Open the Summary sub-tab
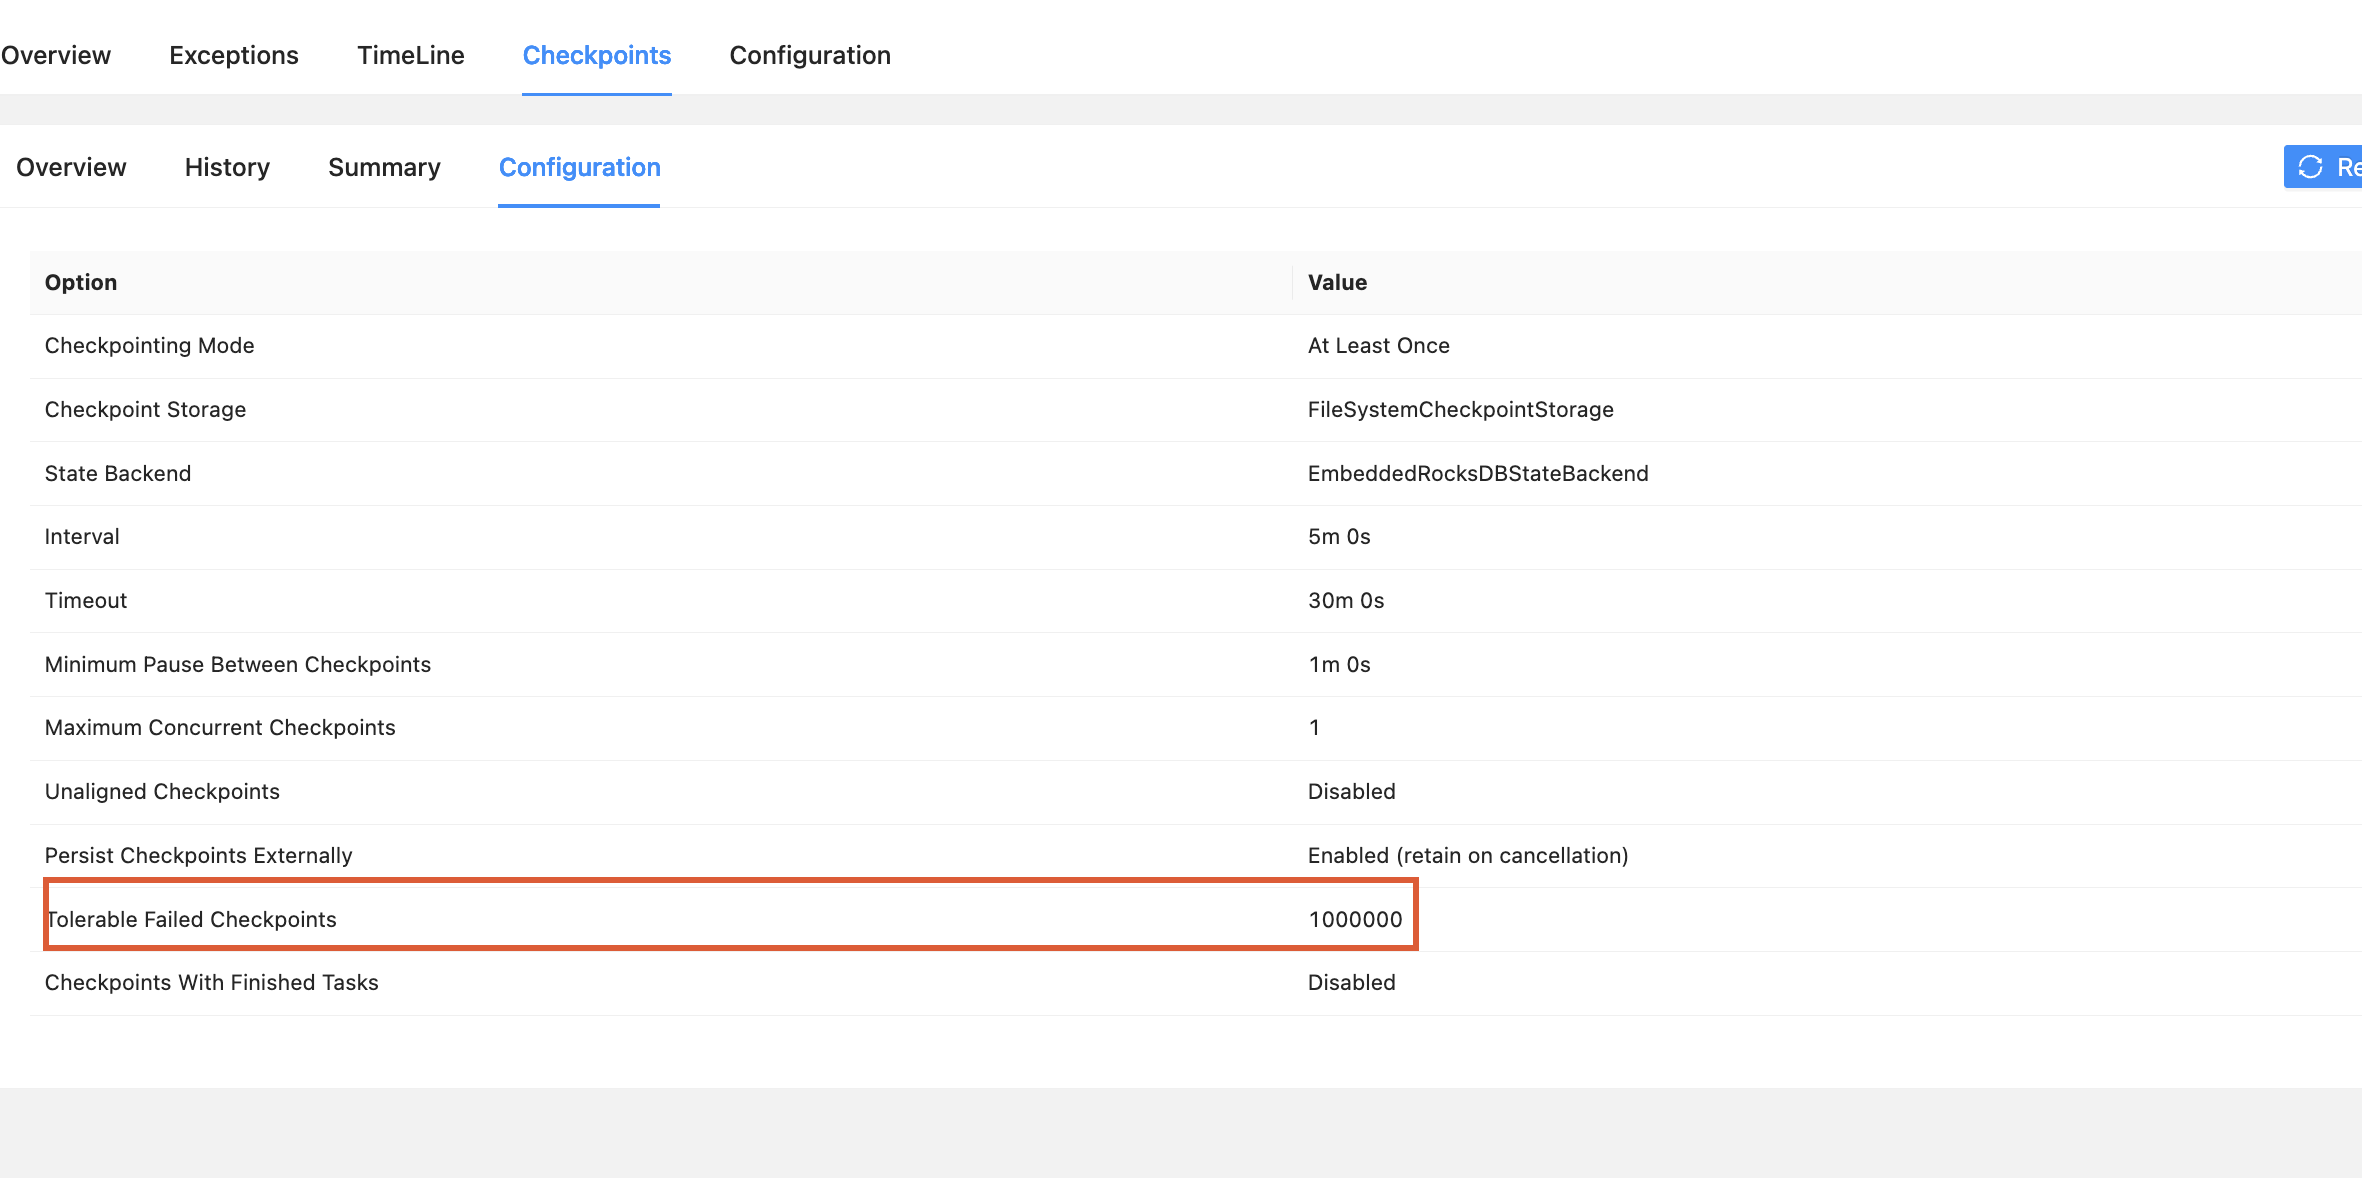This screenshot has width=2362, height=1178. [384, 167]
